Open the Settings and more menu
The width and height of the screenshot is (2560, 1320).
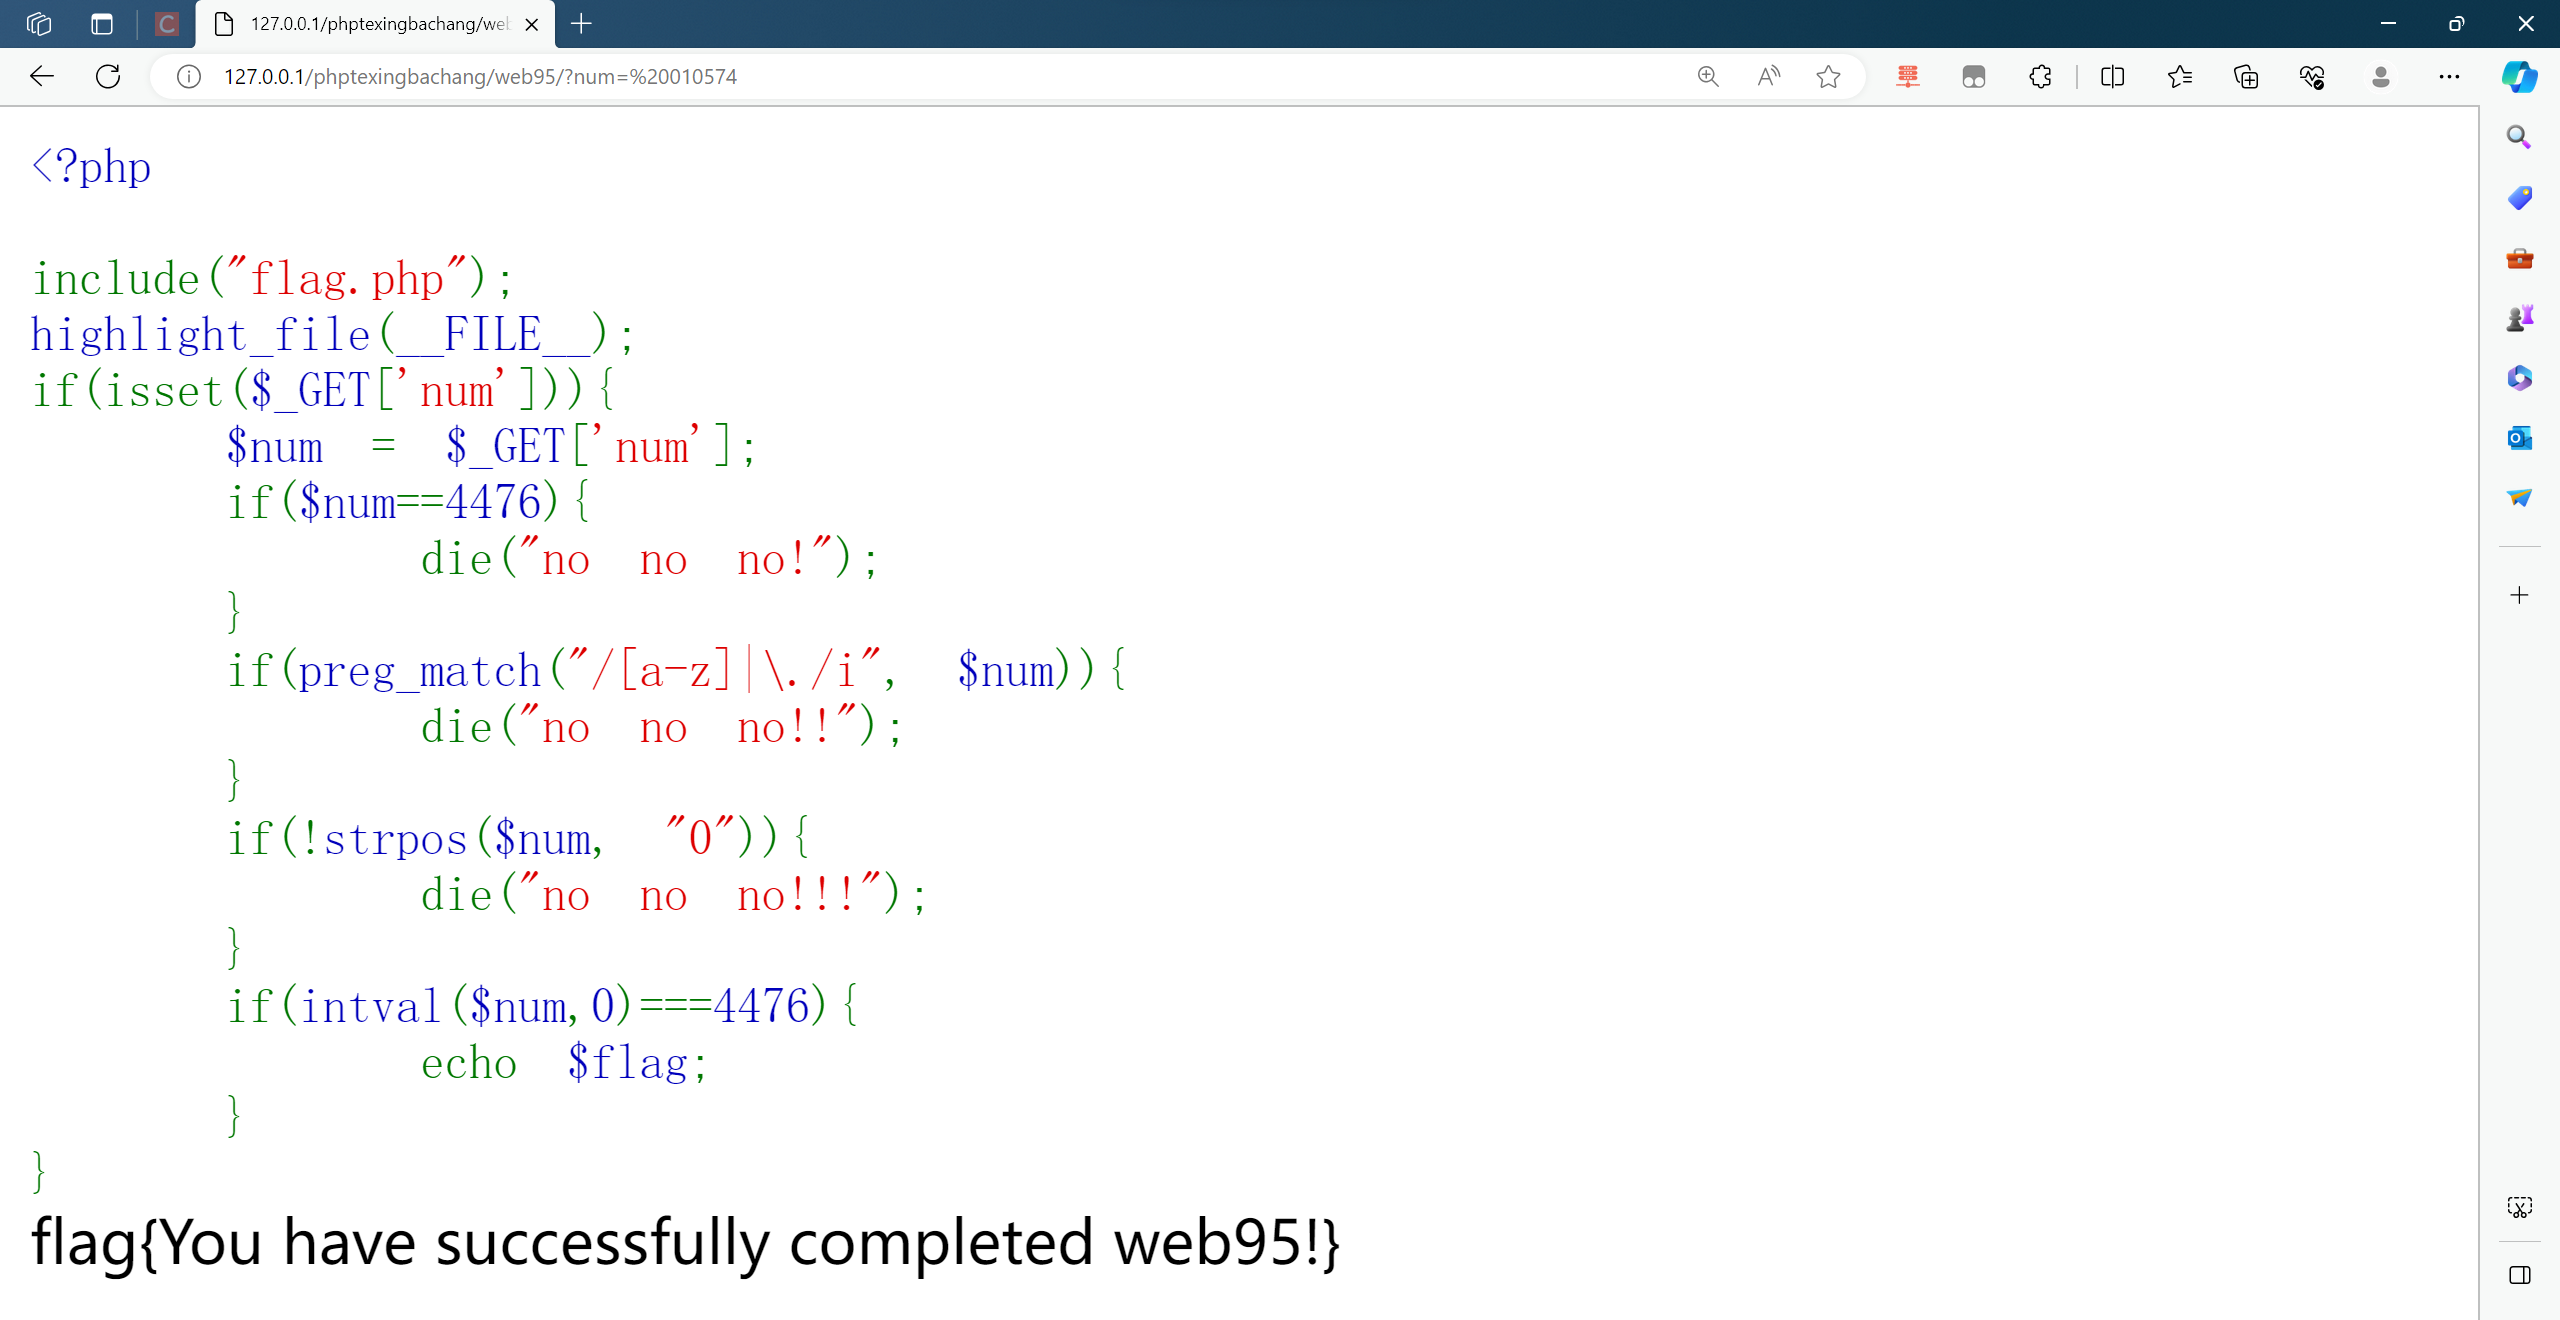pos(2450,77)
